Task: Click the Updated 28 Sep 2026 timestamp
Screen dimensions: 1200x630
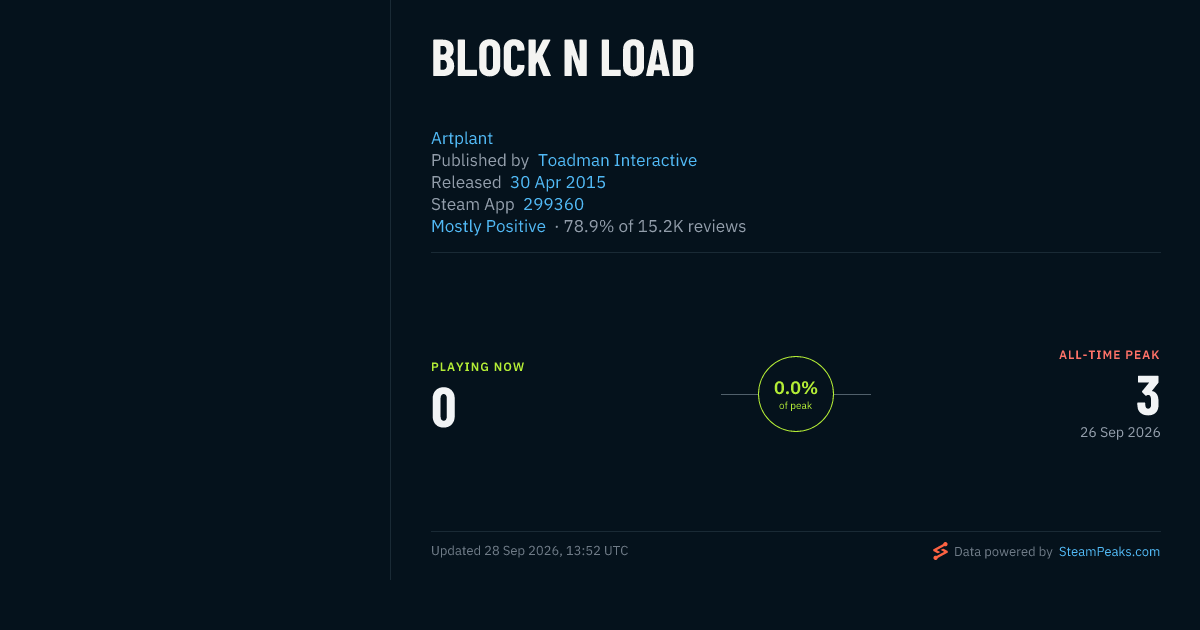Action: [530, 551]
